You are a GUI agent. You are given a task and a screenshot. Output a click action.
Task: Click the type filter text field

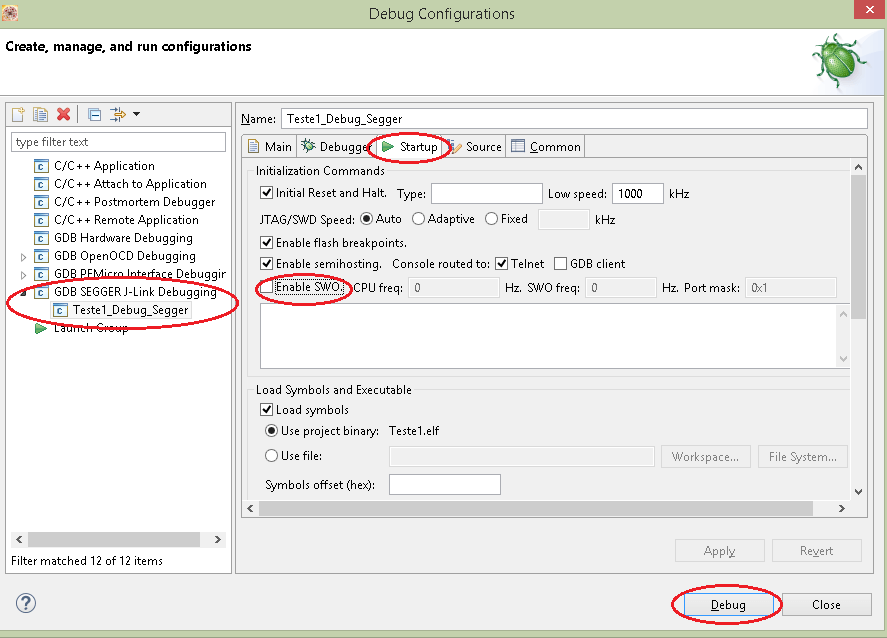tap(119, 141)
